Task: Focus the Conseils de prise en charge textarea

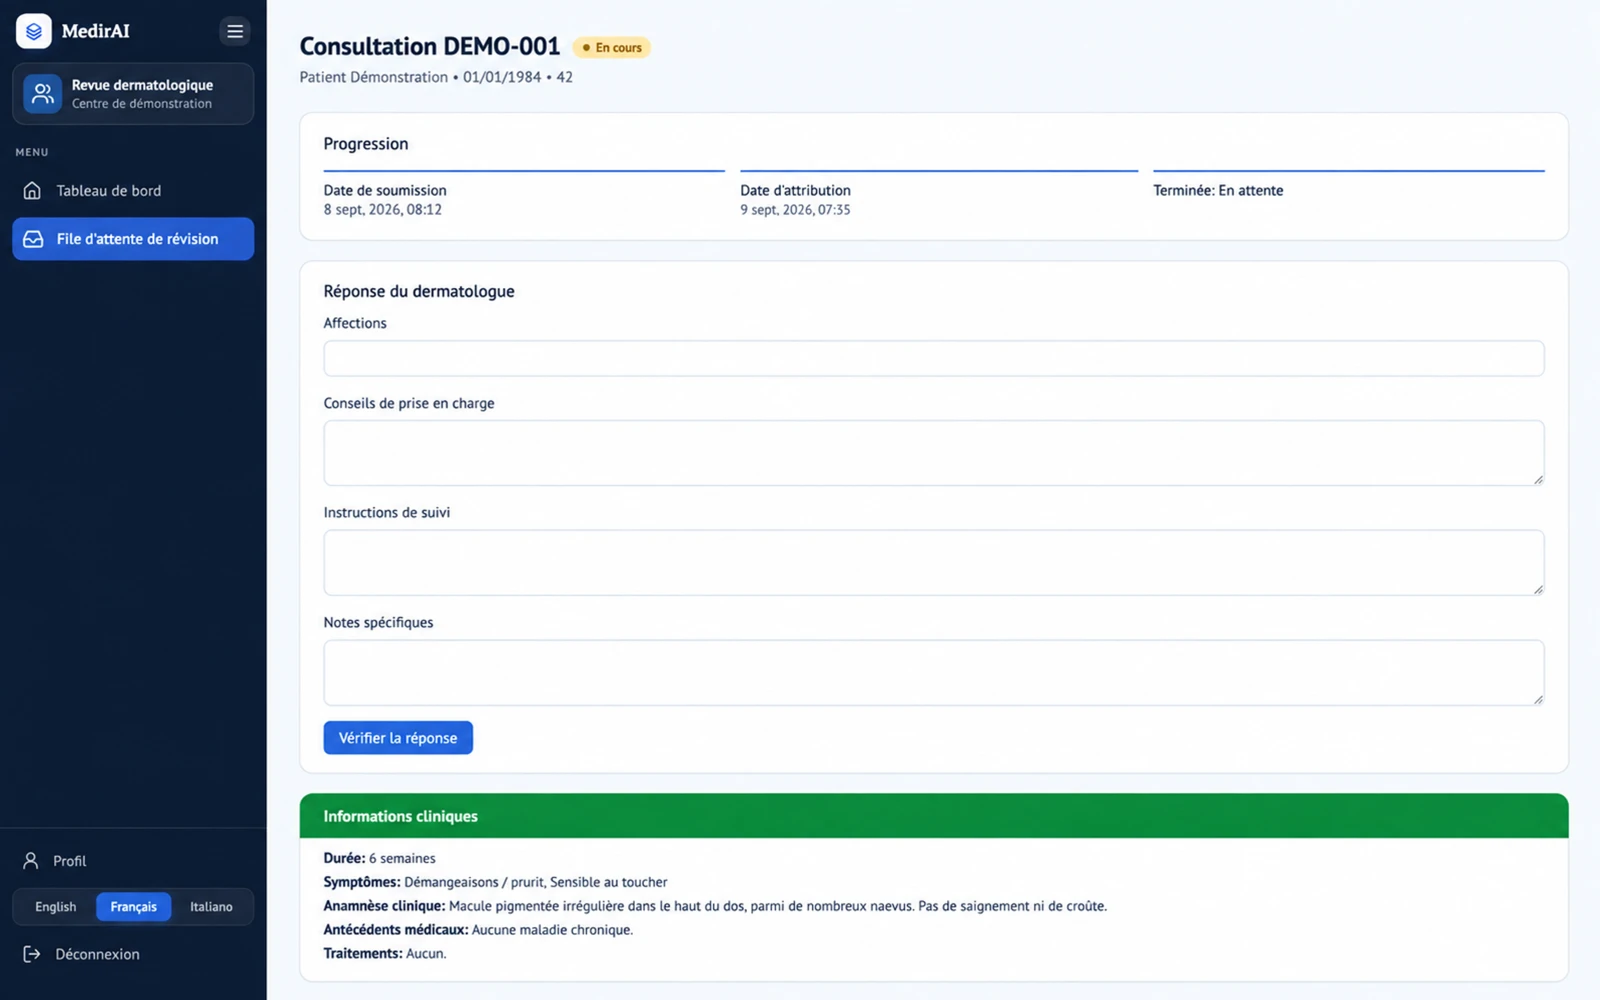Action: click(x=934, y=453)
